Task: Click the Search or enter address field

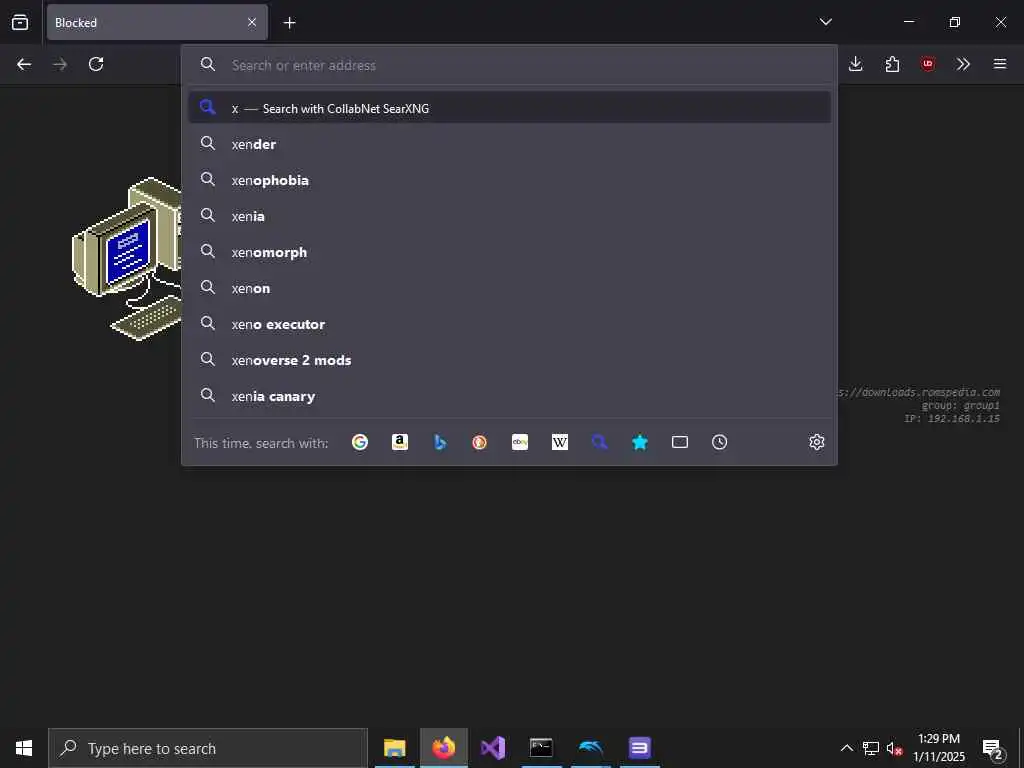Action: coord(509,65)
